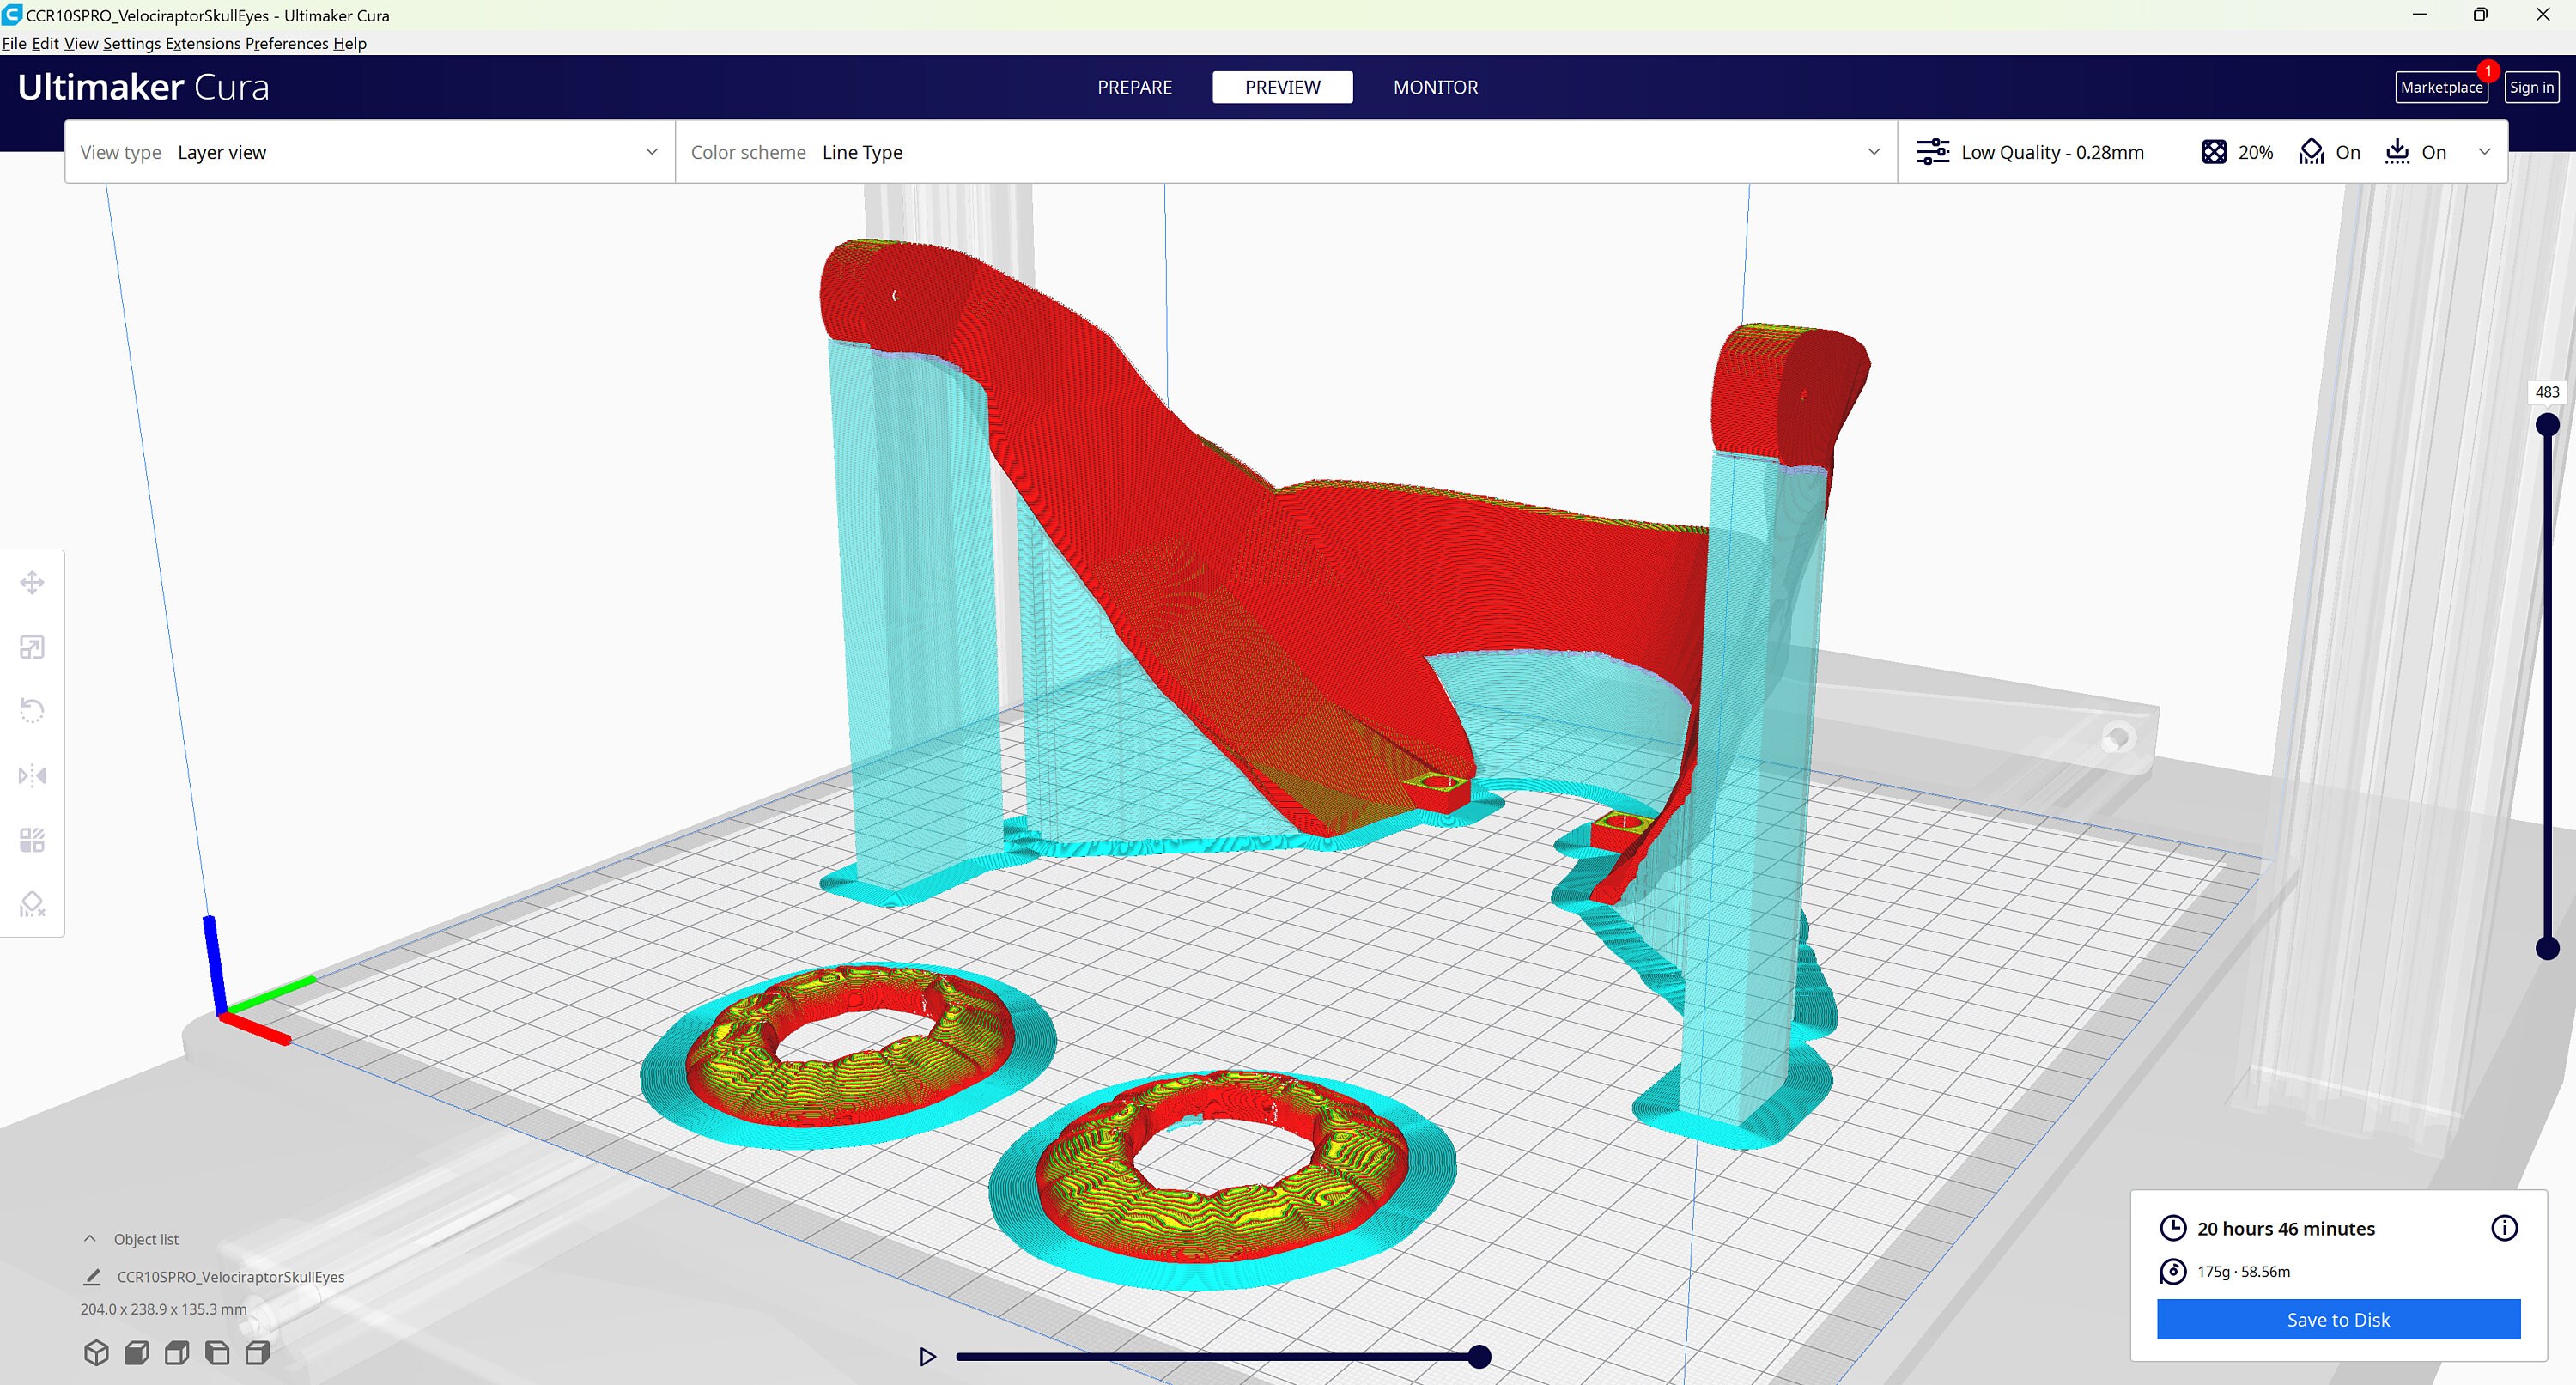Viewport: 2576px width, 1385px height.
Task: Switch to the PREPARE stage
Action: pos(1134,87)
